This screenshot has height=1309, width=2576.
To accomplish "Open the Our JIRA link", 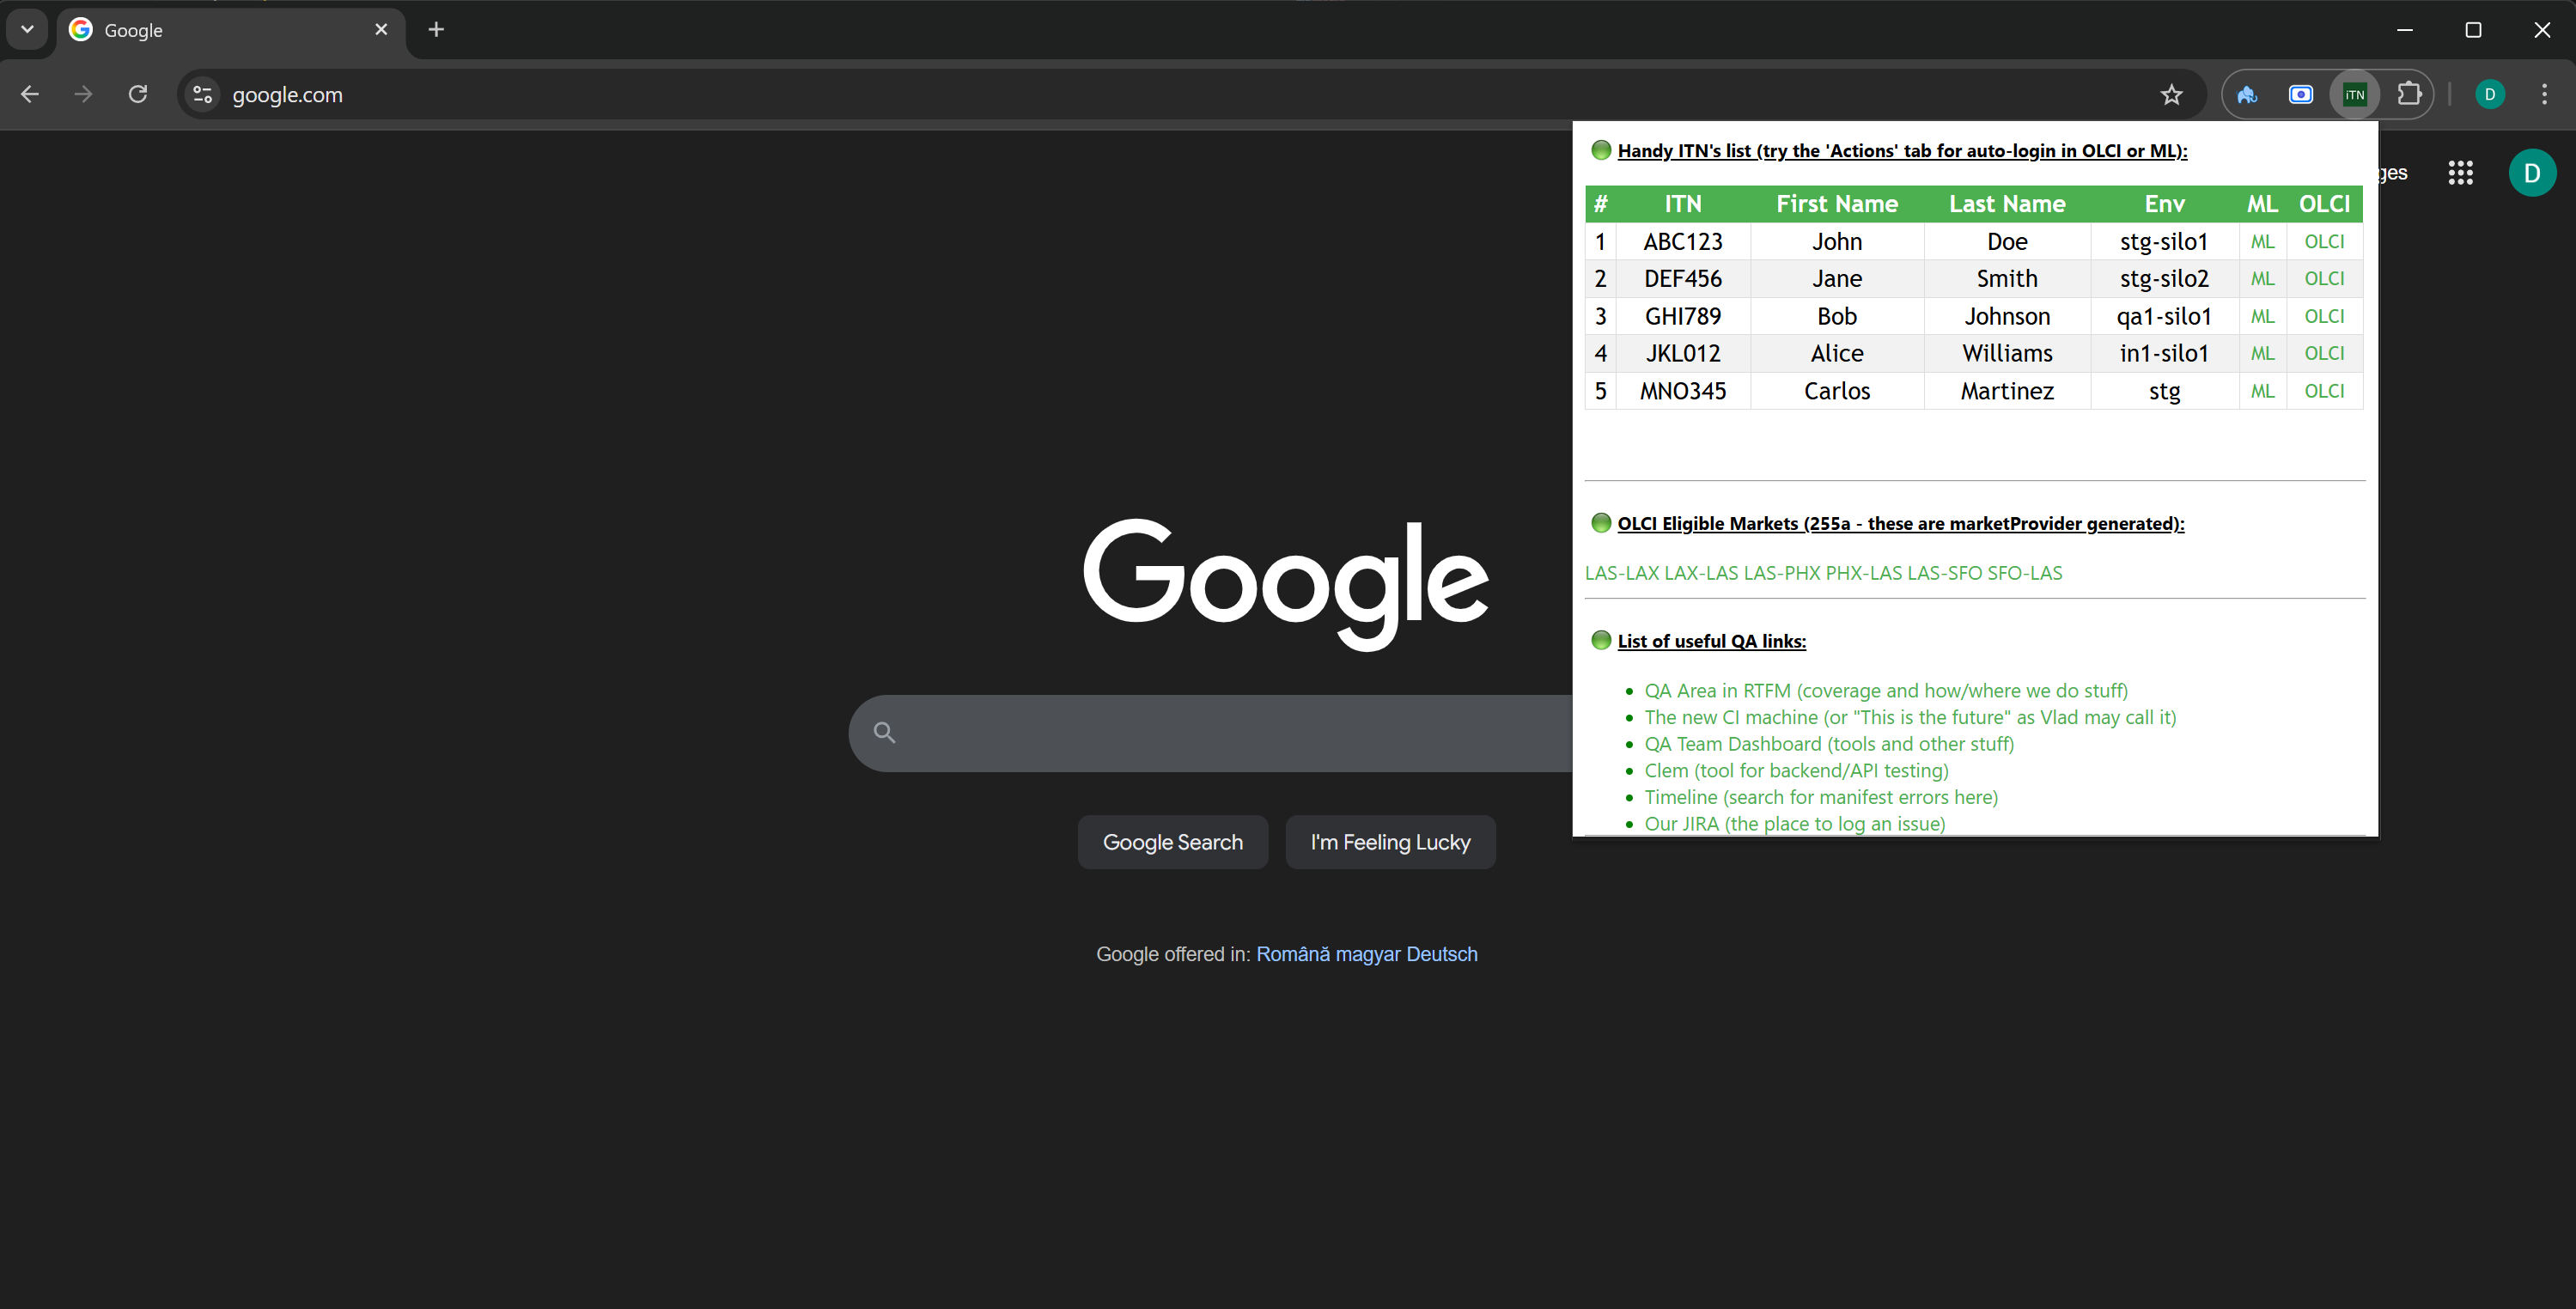I will tap(1795, 825).
